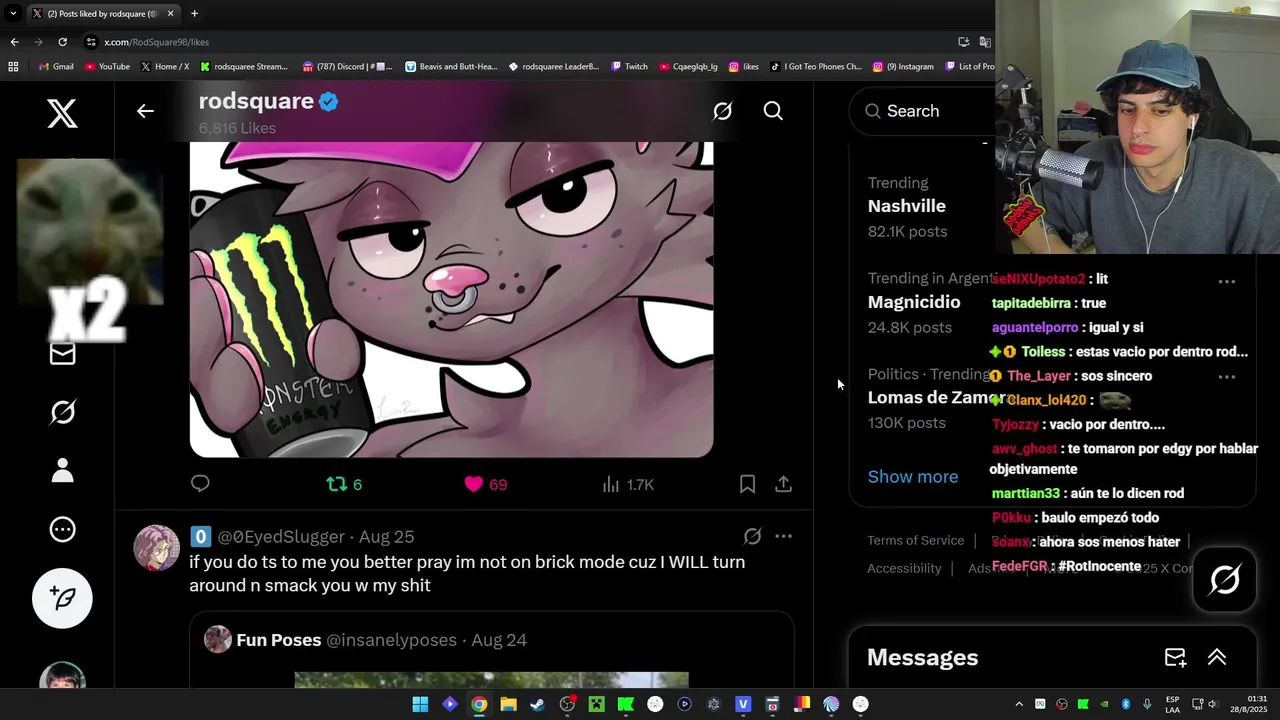
Task: Open Minecraft creeper icon in taskbar
Action: point(596,704)
